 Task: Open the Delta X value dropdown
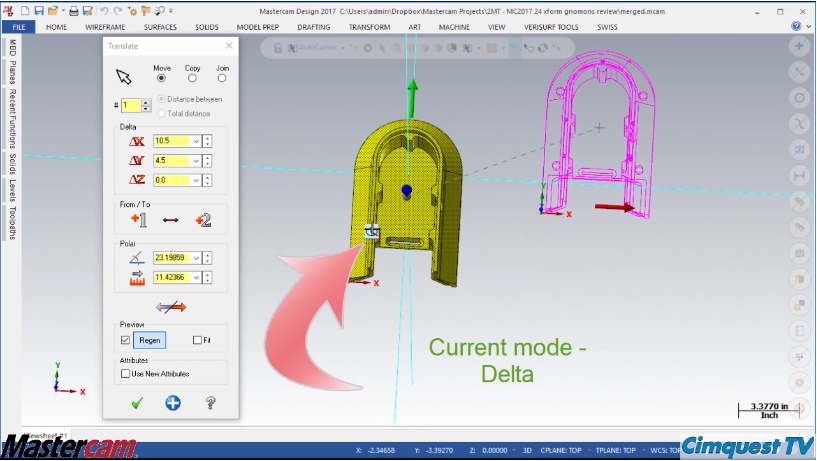[x=196, y=141]
